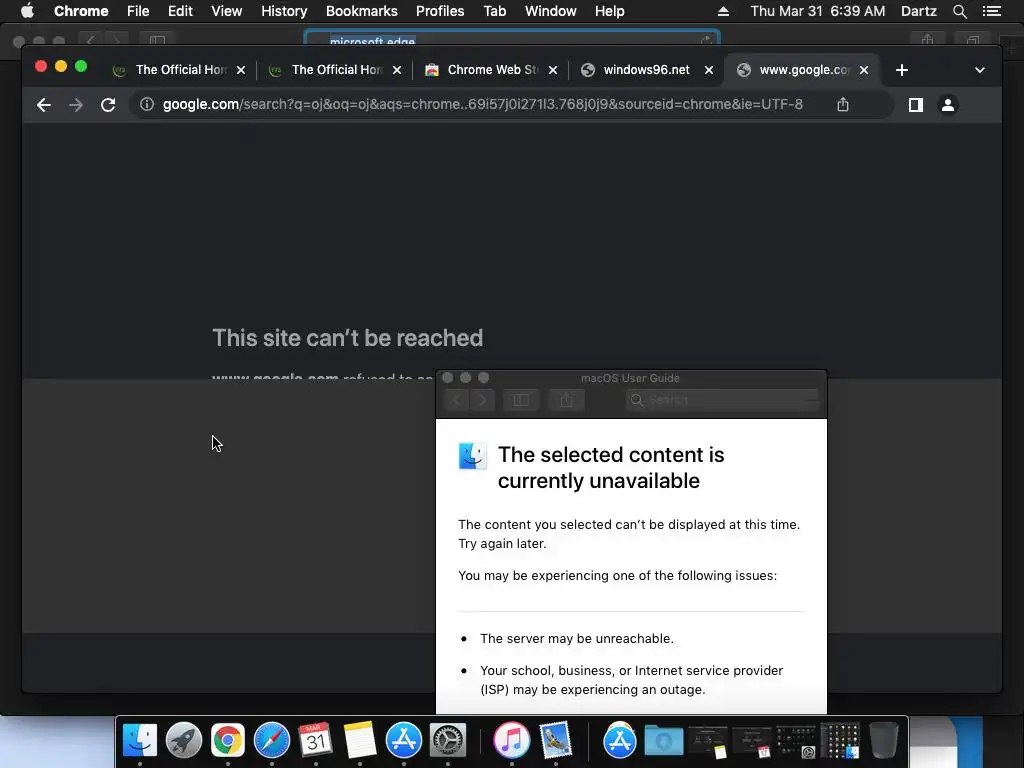This screenshot has height=768, width=1024.
Task: Share this page from Chrome address bar
Action: point(843,104)
